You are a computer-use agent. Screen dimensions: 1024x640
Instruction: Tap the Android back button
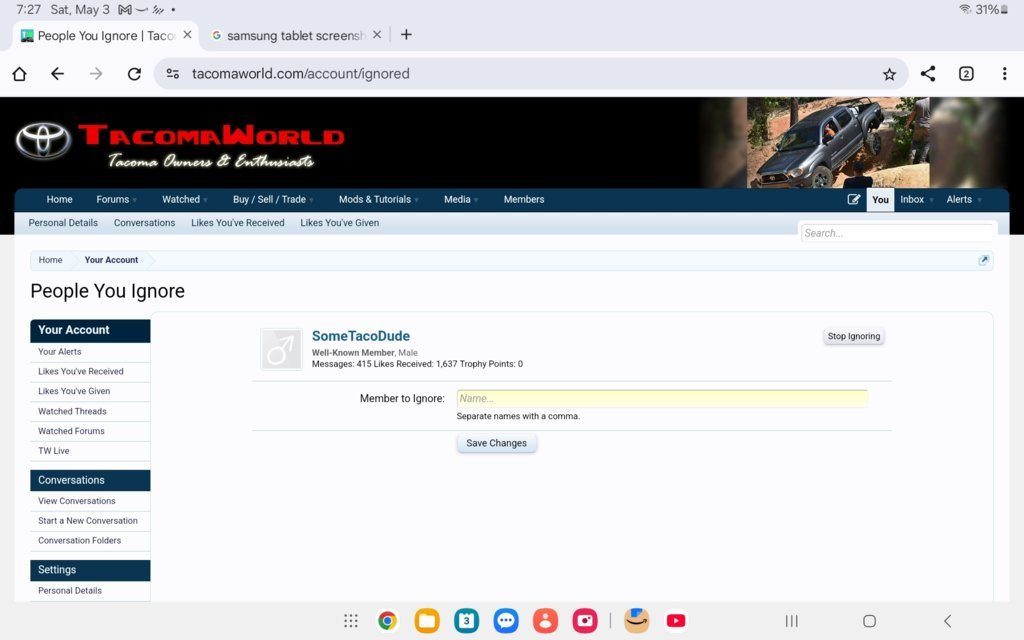pyautogui.click(x=948, y=621)
